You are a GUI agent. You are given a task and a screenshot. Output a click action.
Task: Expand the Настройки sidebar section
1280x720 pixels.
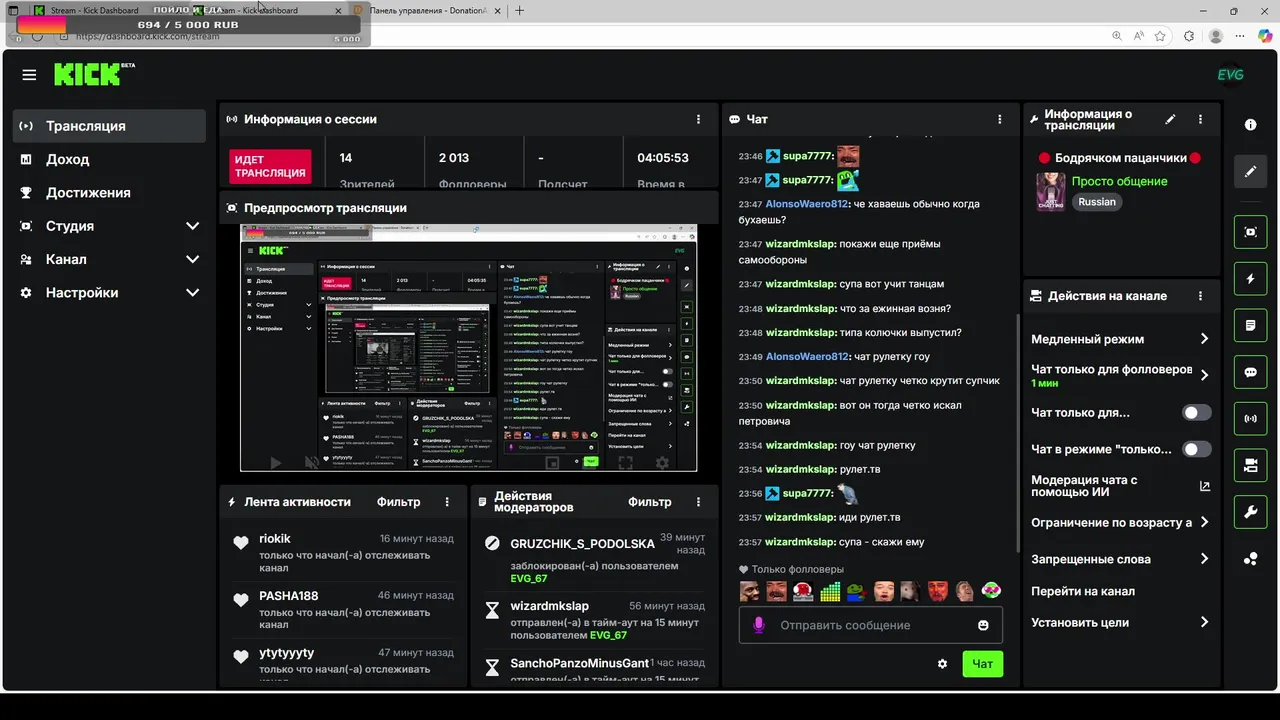(110, 293)
